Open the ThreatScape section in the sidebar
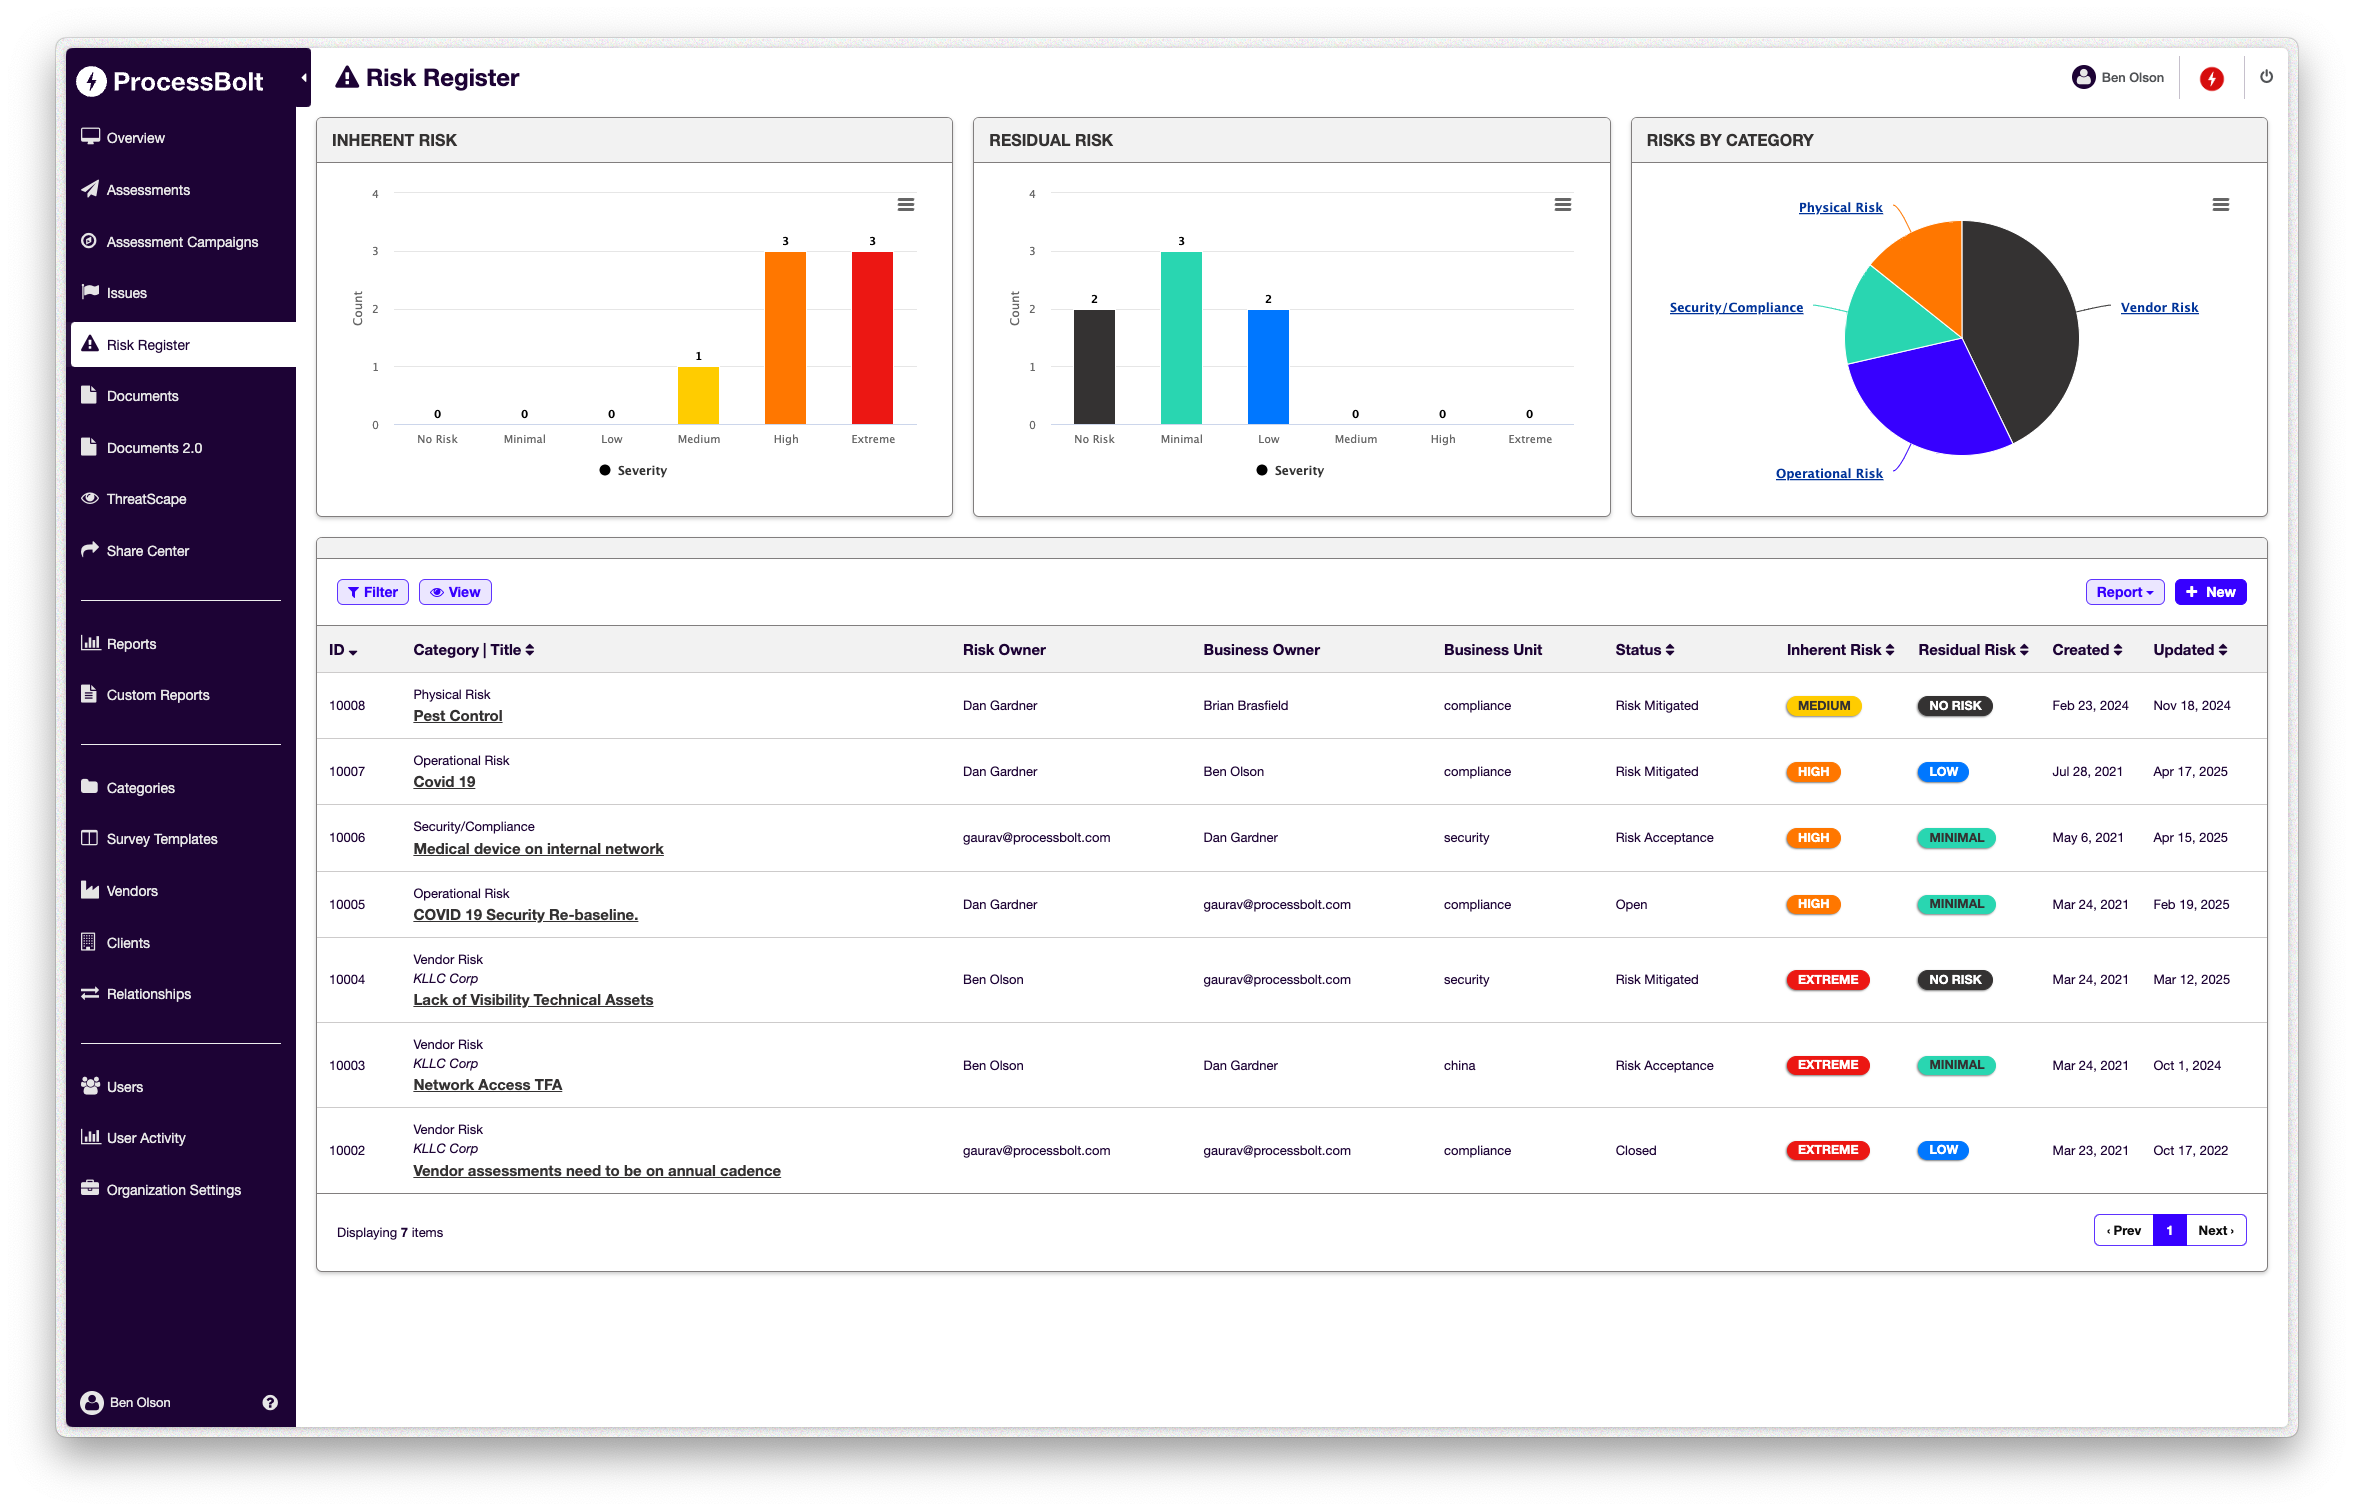2354x1511 pixels. coord(145,498)
